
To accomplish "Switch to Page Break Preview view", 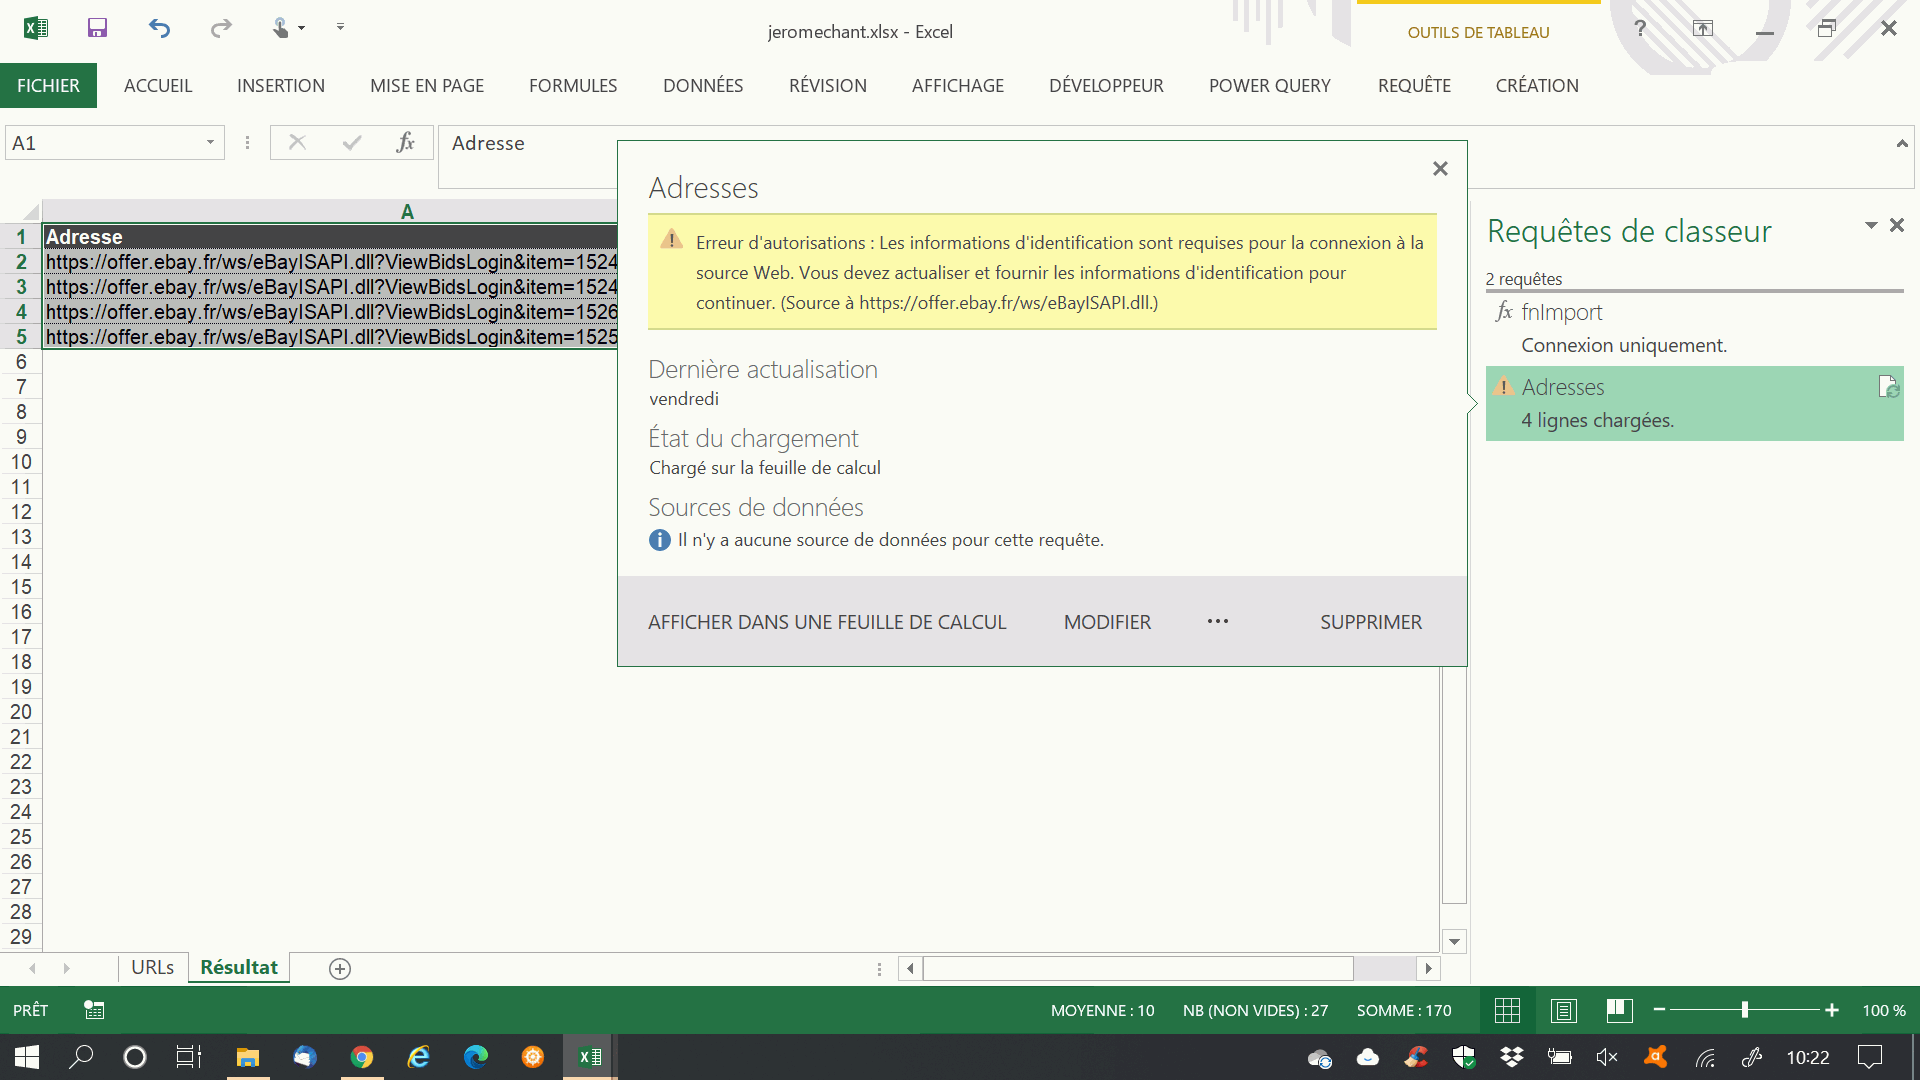I will pos(1619,1010).
